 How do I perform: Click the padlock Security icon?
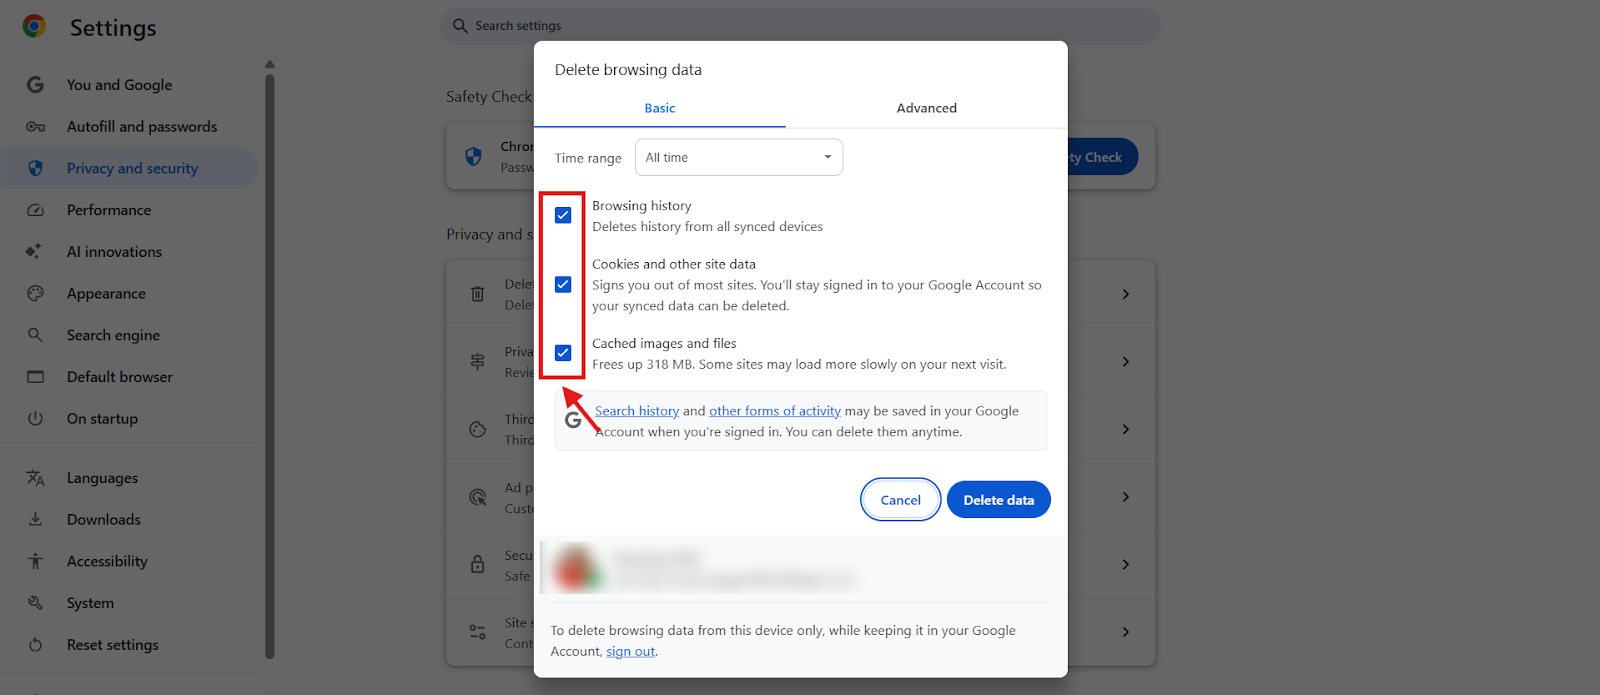[x=477, y=564]
